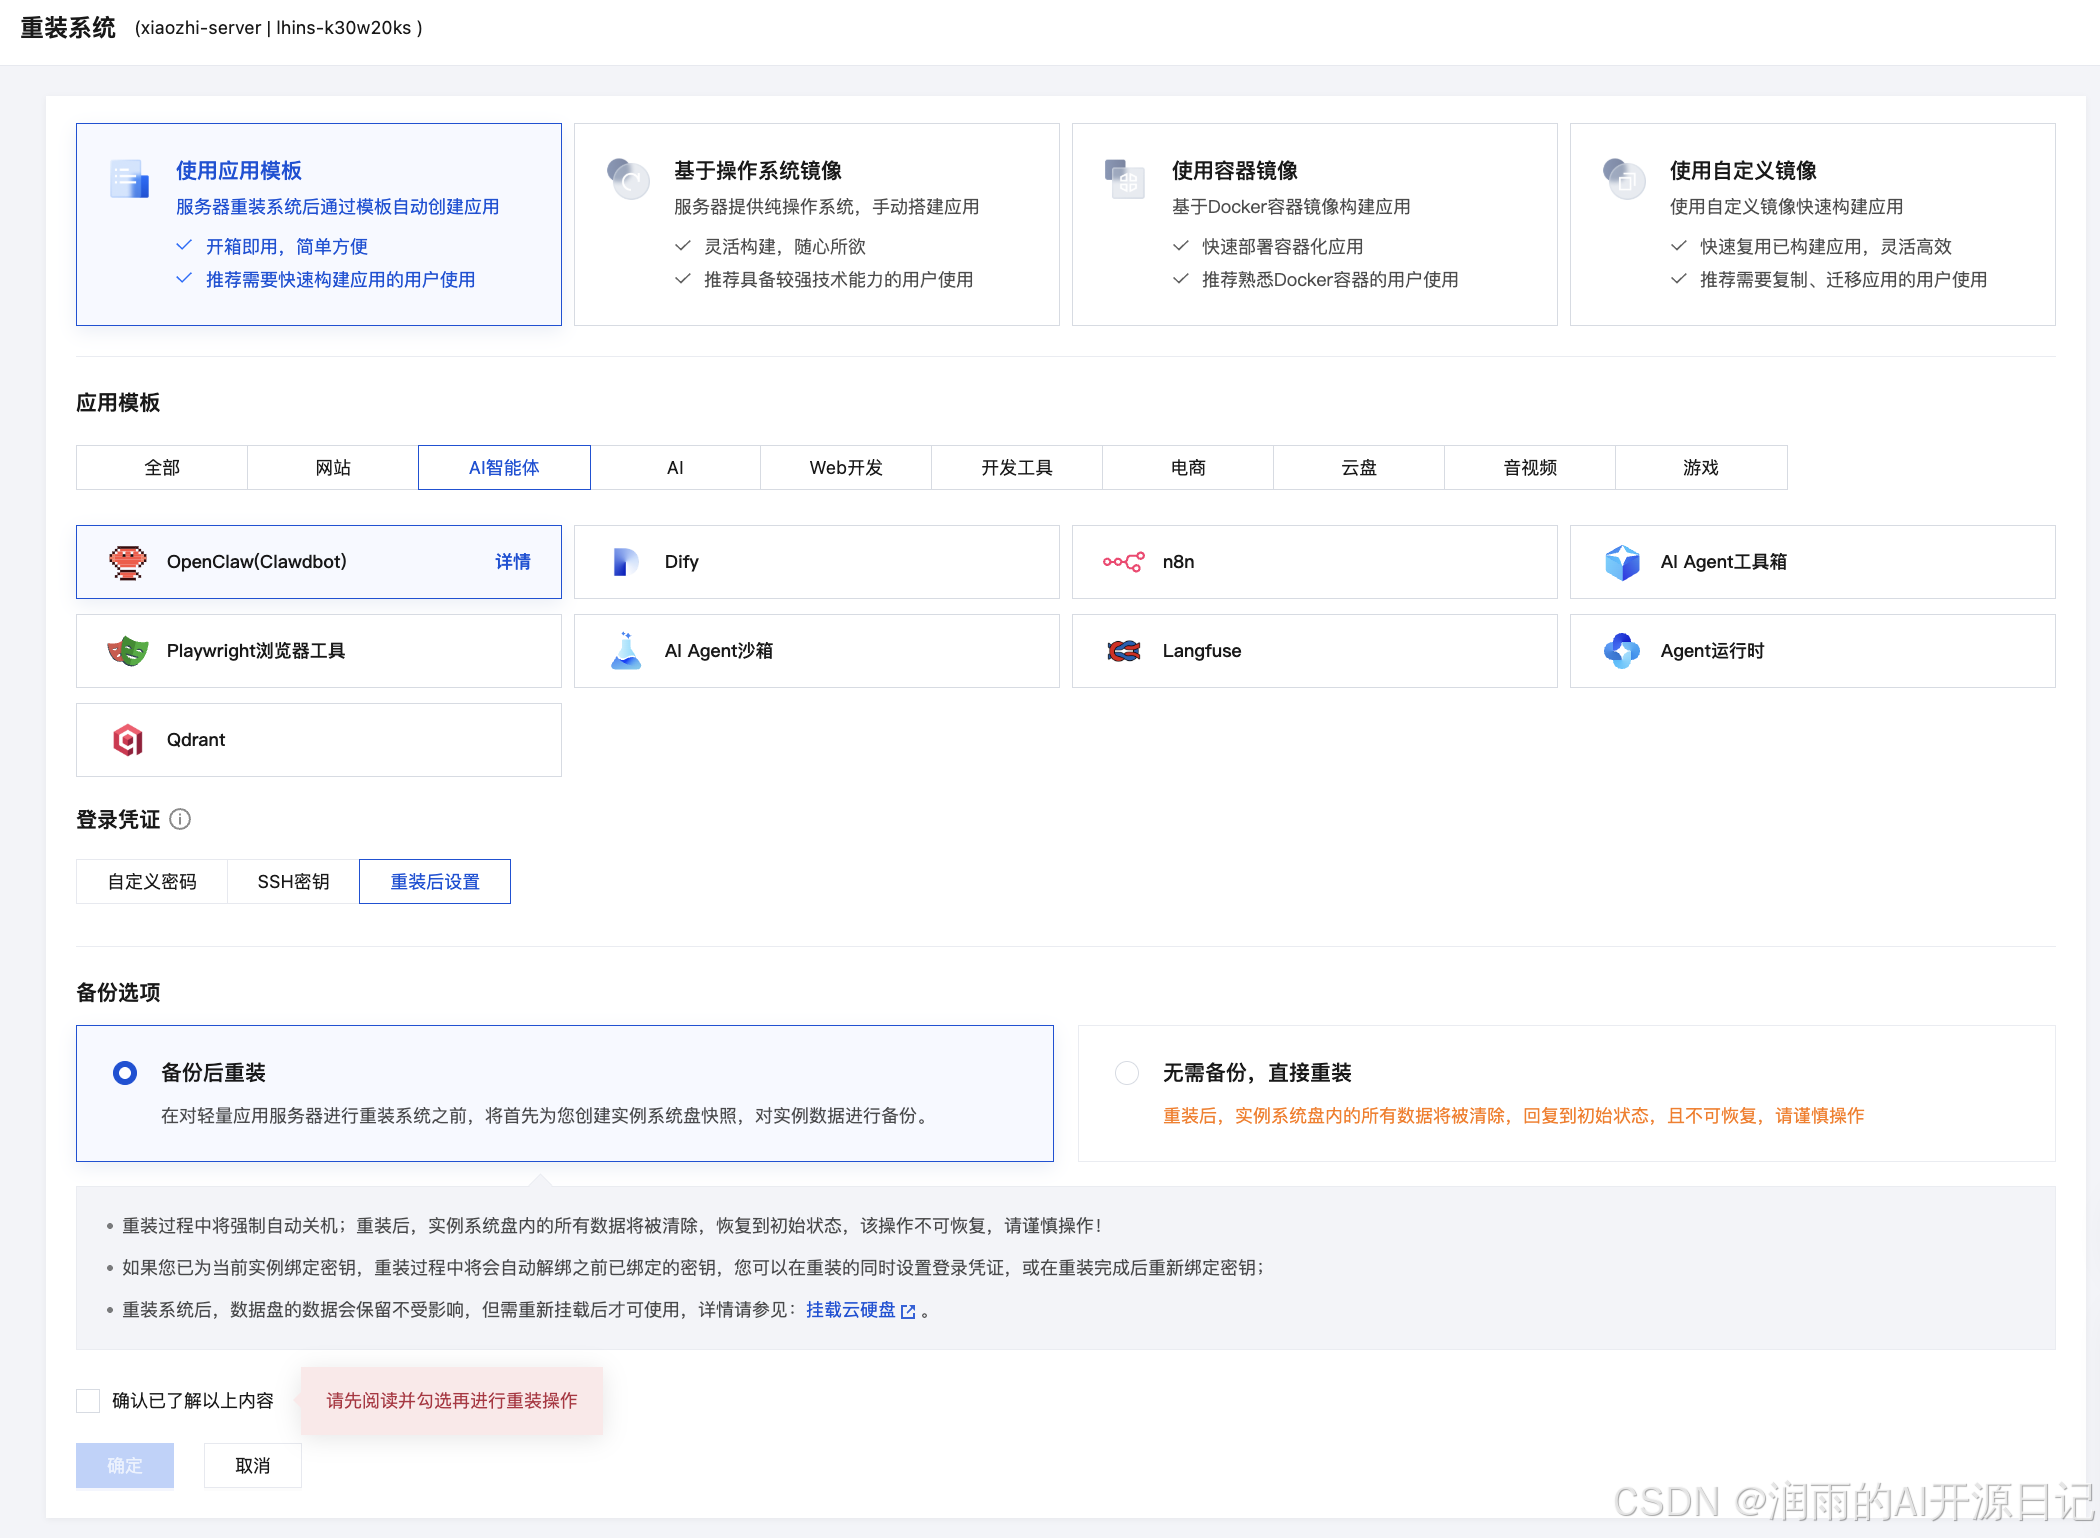Click the Playwright浏览器工具 template icon
2100x1538 pixels.
(x=128, y=650)
